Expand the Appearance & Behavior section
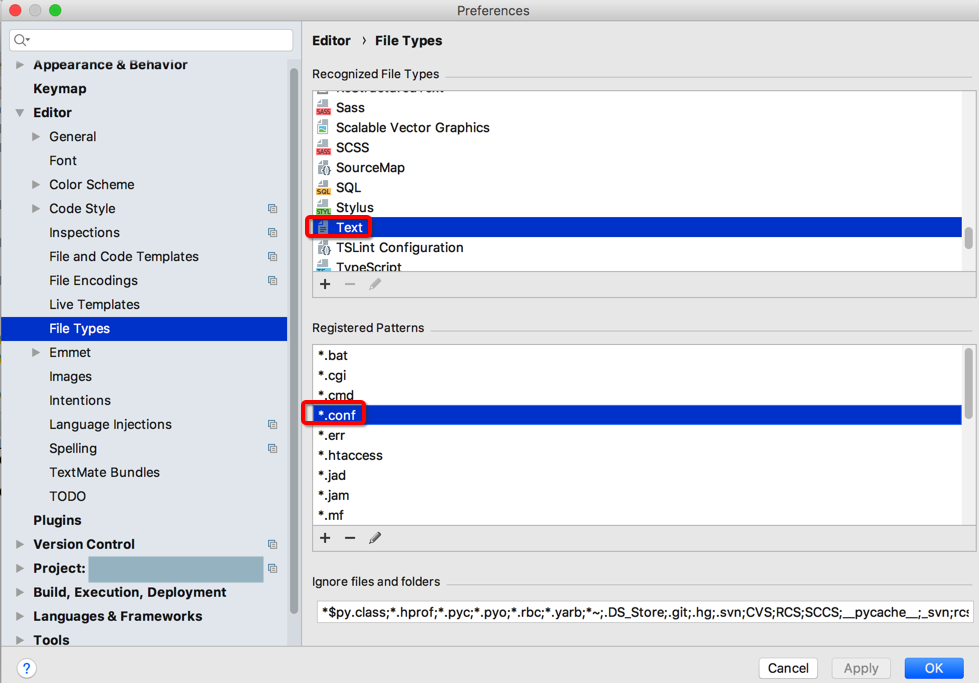 pyautogui.click(x=20, y=65)
